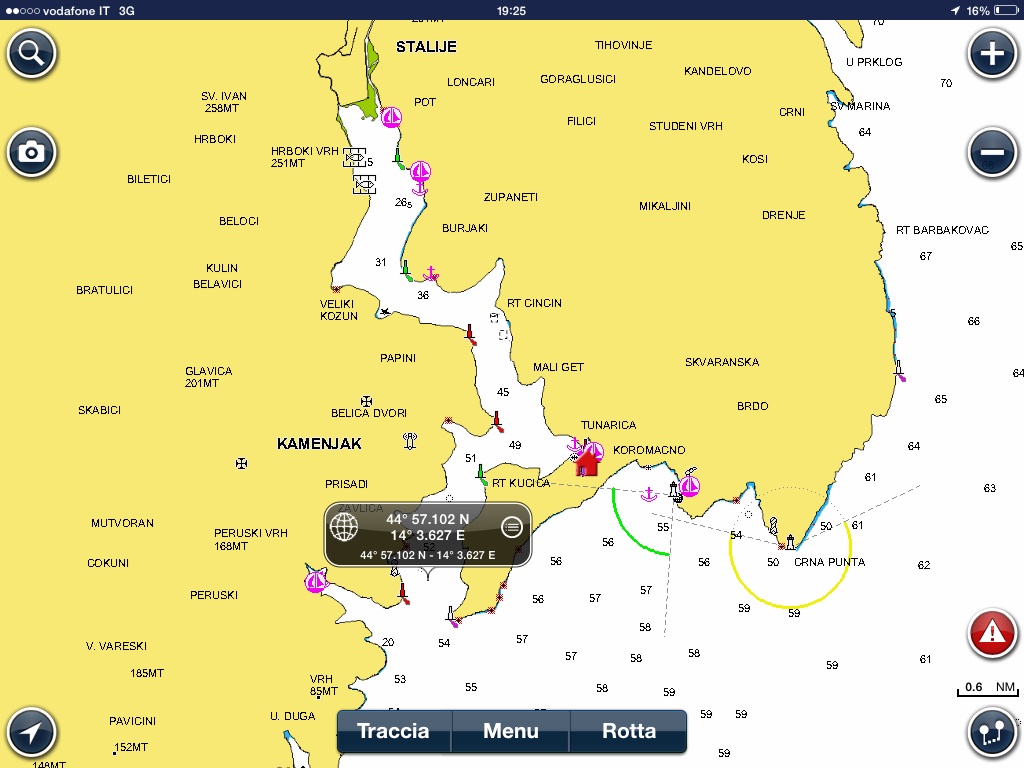Image resolution: width=1024 pixels, height=768 pixels.
Task: Tap the coordinates 44° 57.102 N popup
Action: (428, 536)
